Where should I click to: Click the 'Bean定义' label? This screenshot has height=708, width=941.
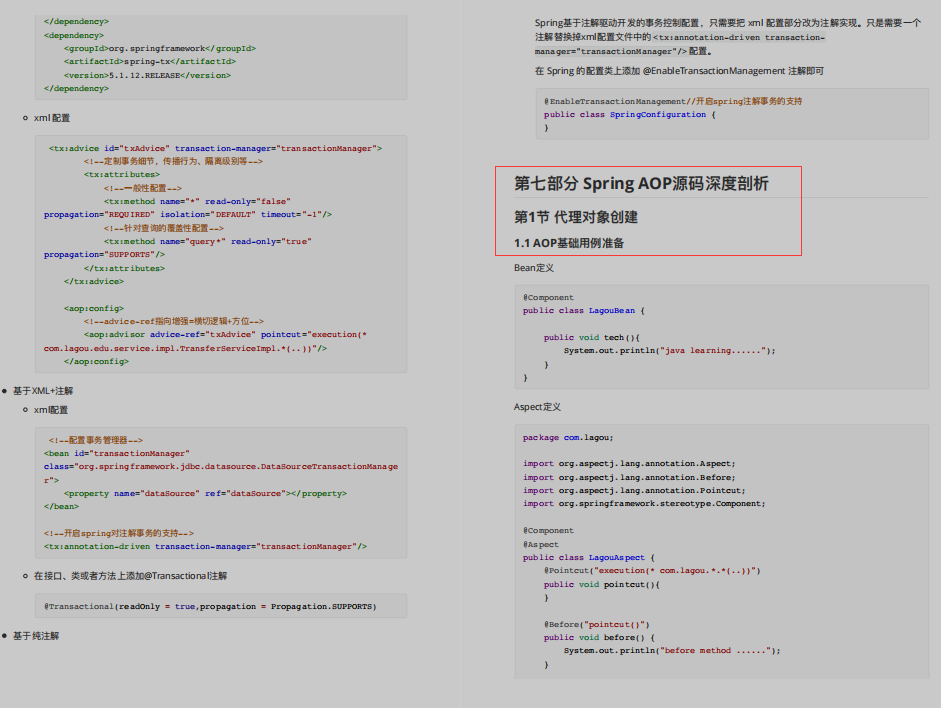pos(534,268)
